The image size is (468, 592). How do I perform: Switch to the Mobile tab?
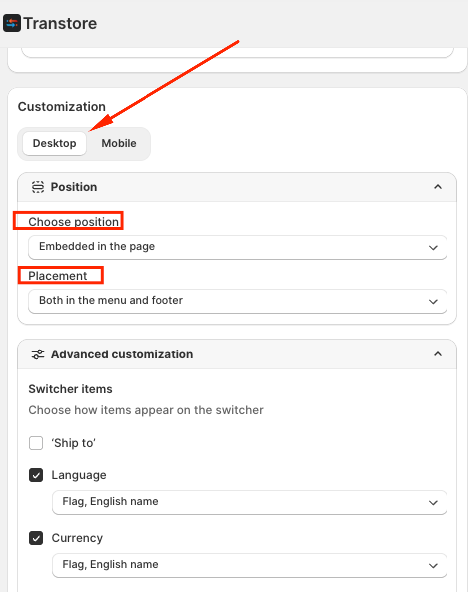click(119, 143)
